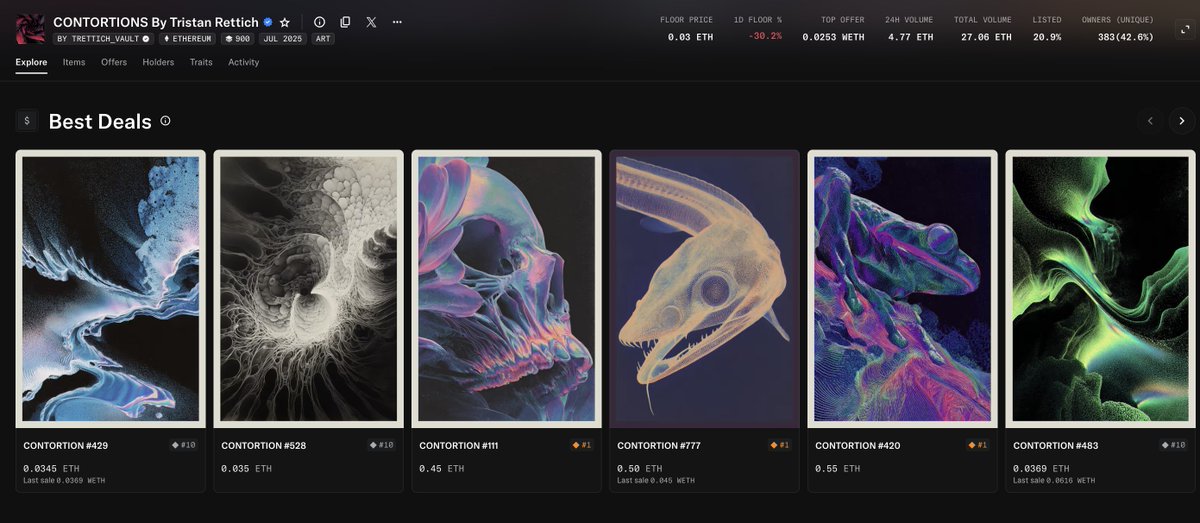Click the ART category tag
The width and height of the screenshot is (1200, 523).
point(324,39)
